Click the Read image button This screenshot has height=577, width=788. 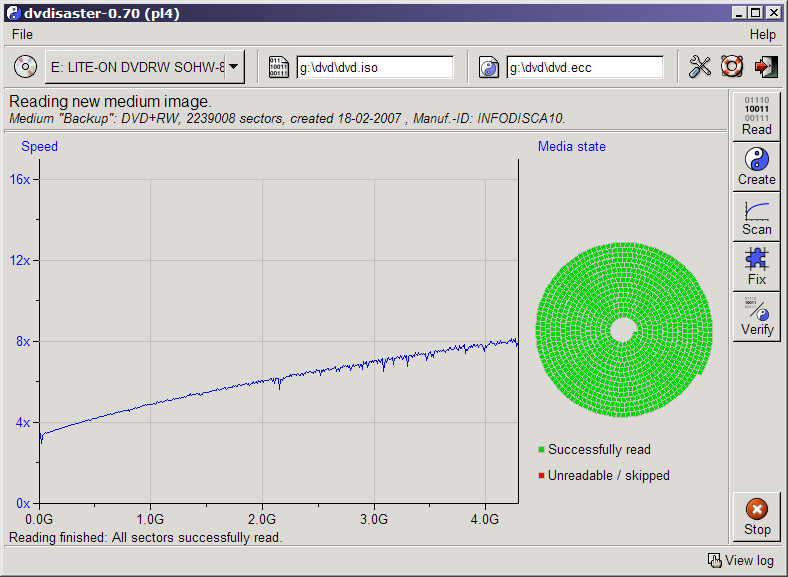pos(756,116)
